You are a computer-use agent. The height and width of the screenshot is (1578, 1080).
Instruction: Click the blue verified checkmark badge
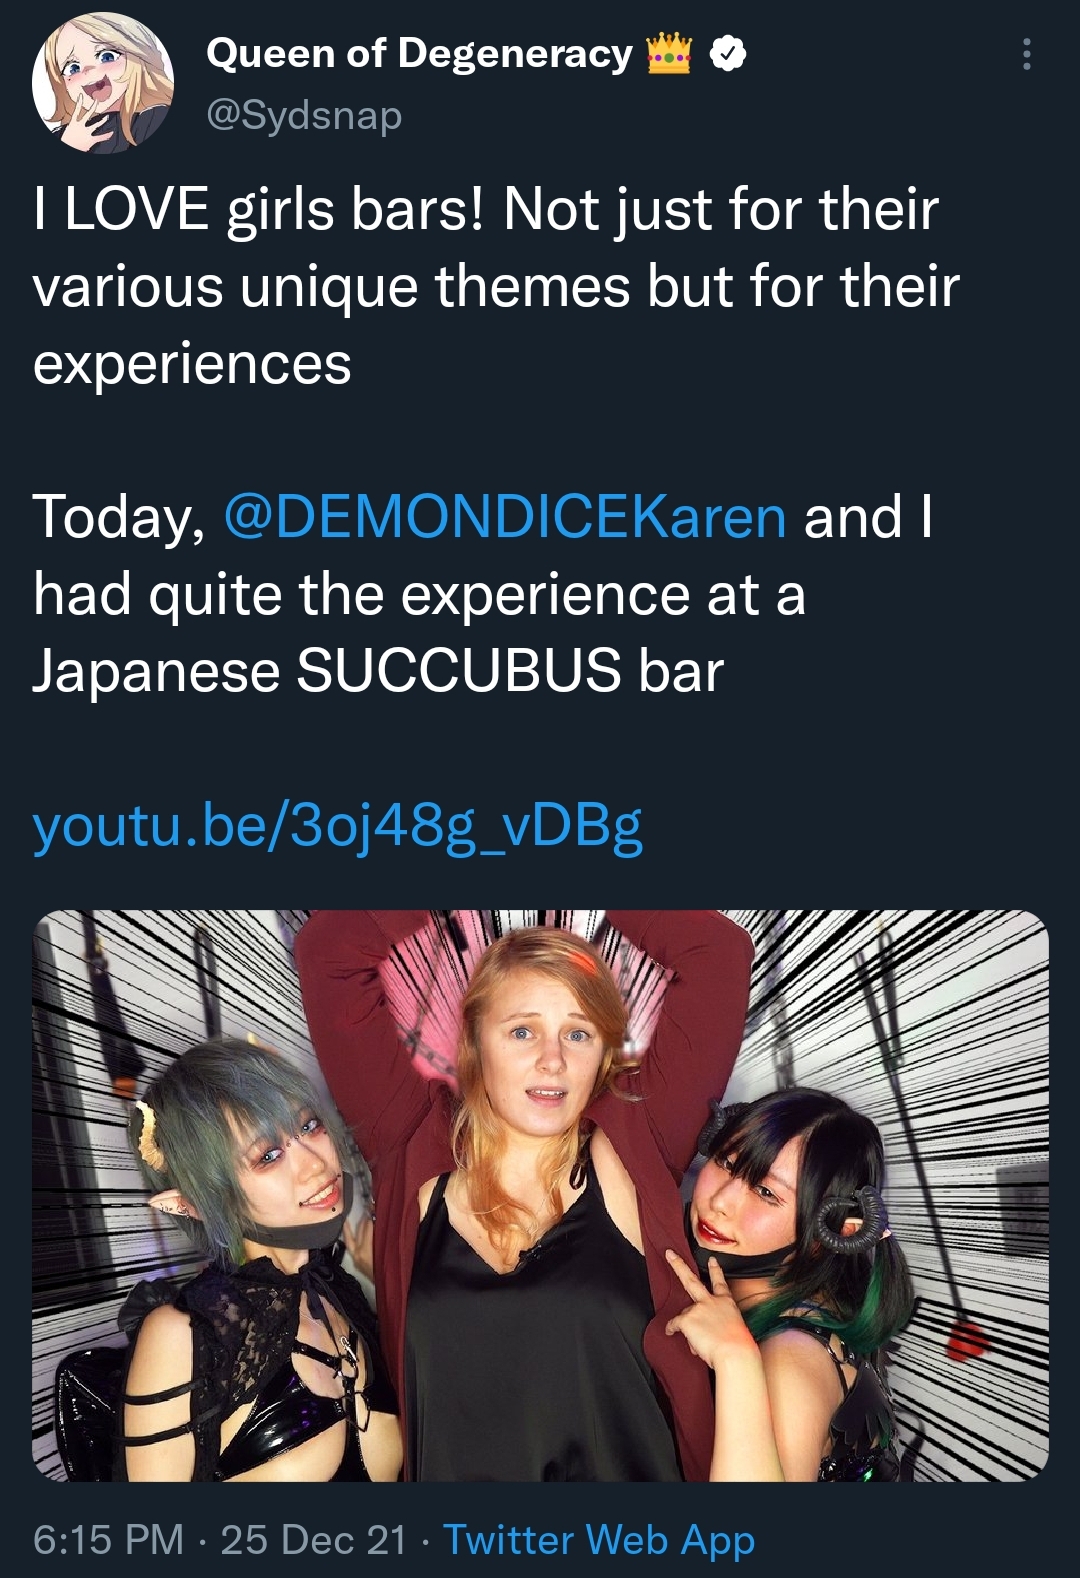tap(728, 54)
